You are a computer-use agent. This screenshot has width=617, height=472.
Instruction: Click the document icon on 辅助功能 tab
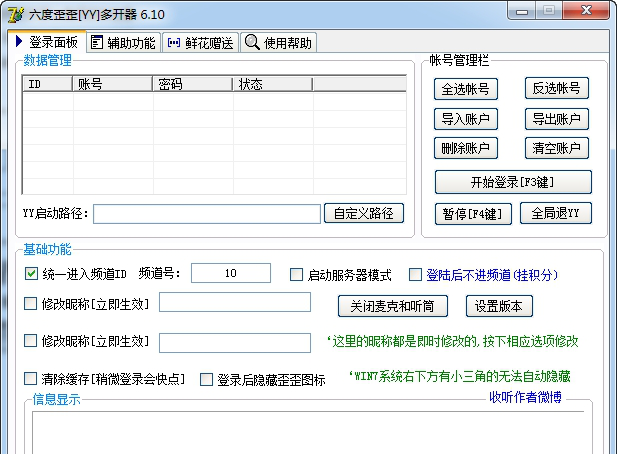tap(97, 42)
